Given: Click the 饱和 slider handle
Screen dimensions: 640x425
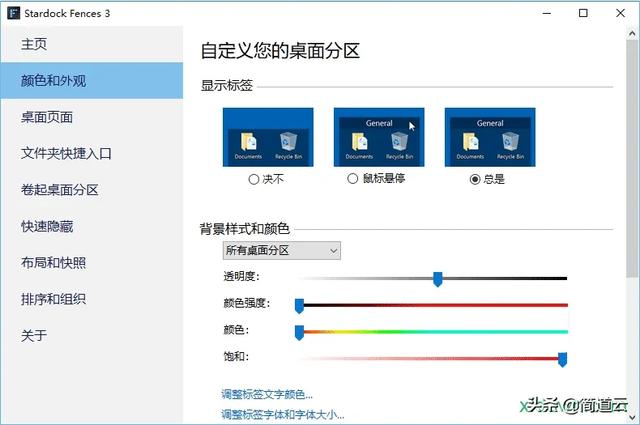Looking at the screenshot, I should pos(562,360).
